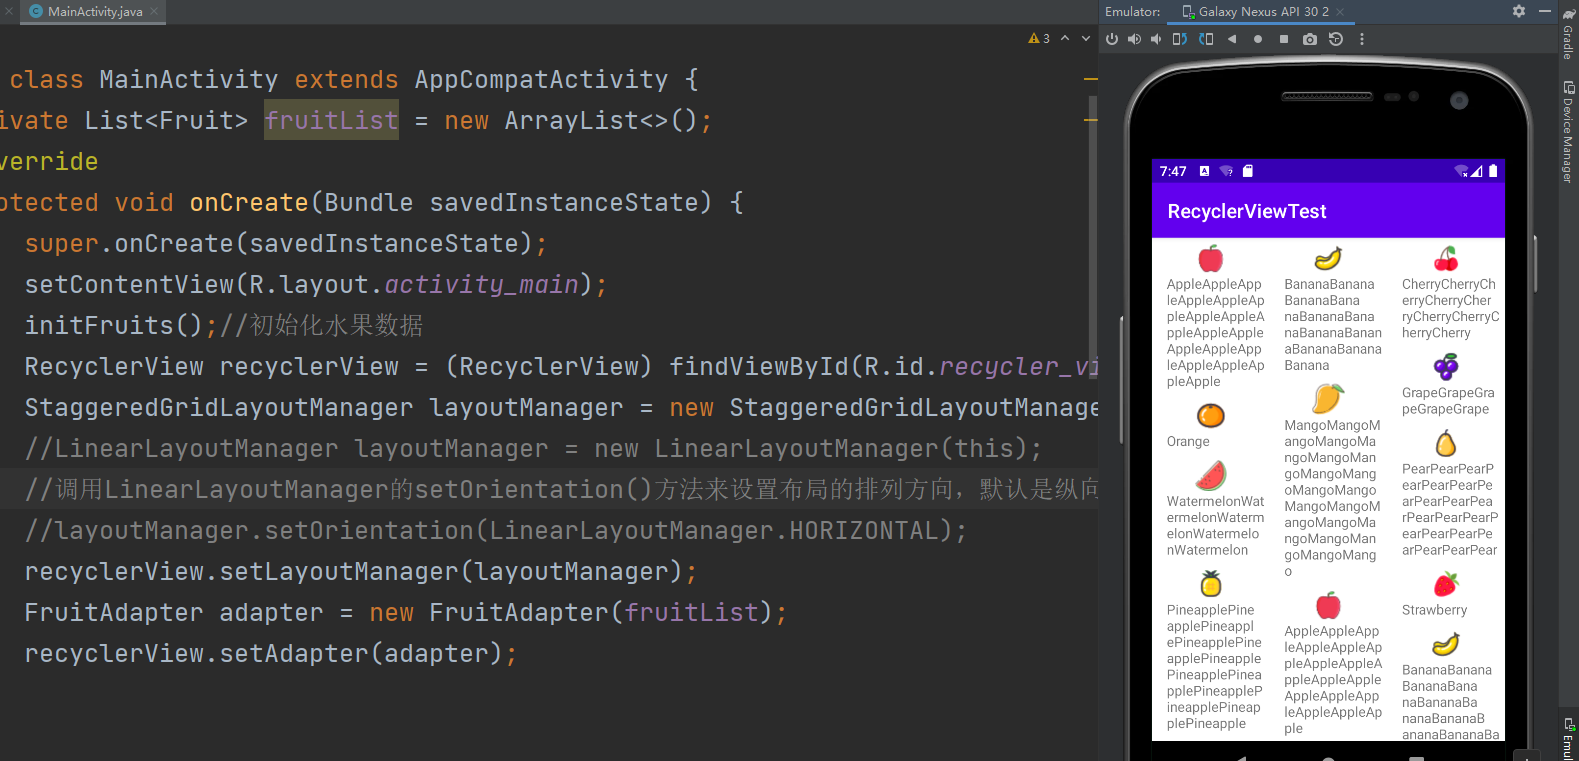Click the battery icon in the phone status bar
The height and width of the screenshot is (761, 1579).
pos(1493,171)
